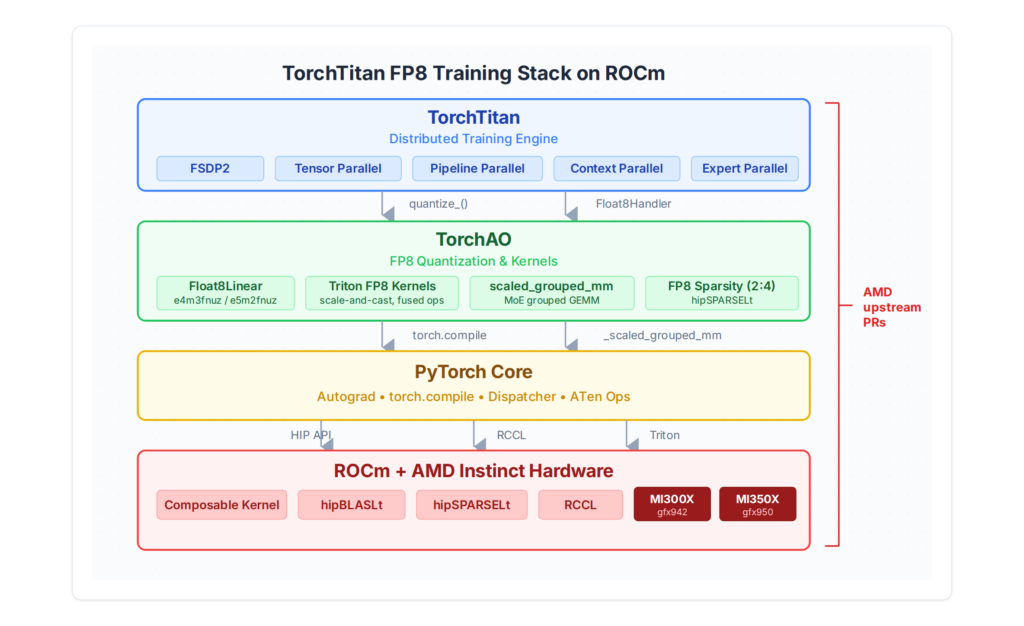Click the PyTorch Core heading
Screen dimensions: 1024x626
click(x=473, y=371)
